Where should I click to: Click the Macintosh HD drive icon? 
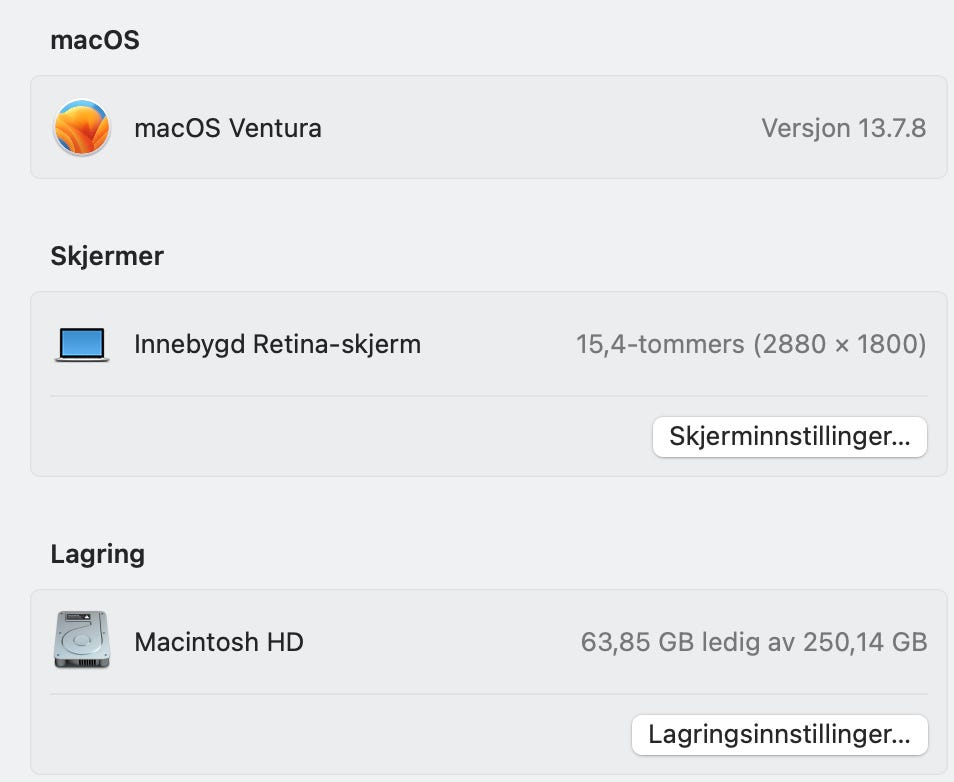[x=82, y=640]
